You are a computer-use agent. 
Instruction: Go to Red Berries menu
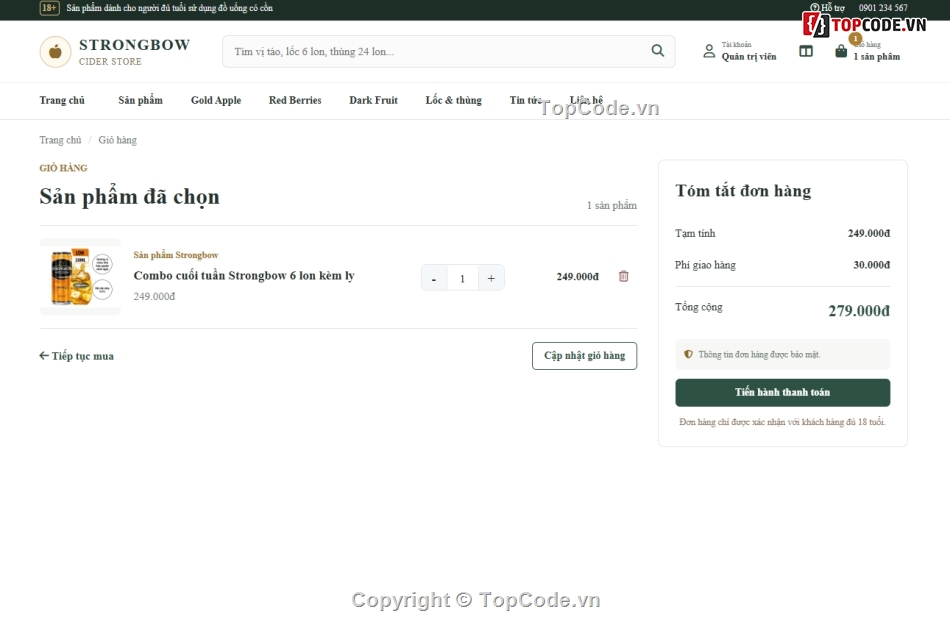[x=295, y=101]
